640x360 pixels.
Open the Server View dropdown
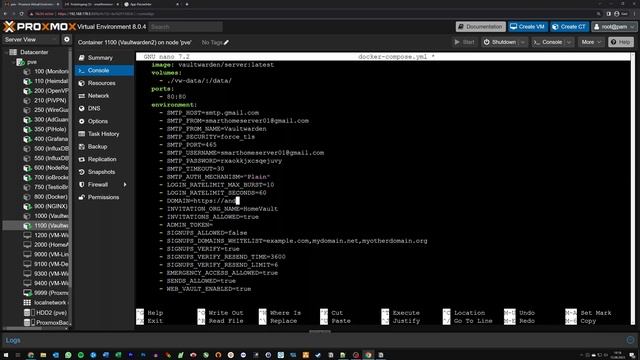[x=30, y=40]
